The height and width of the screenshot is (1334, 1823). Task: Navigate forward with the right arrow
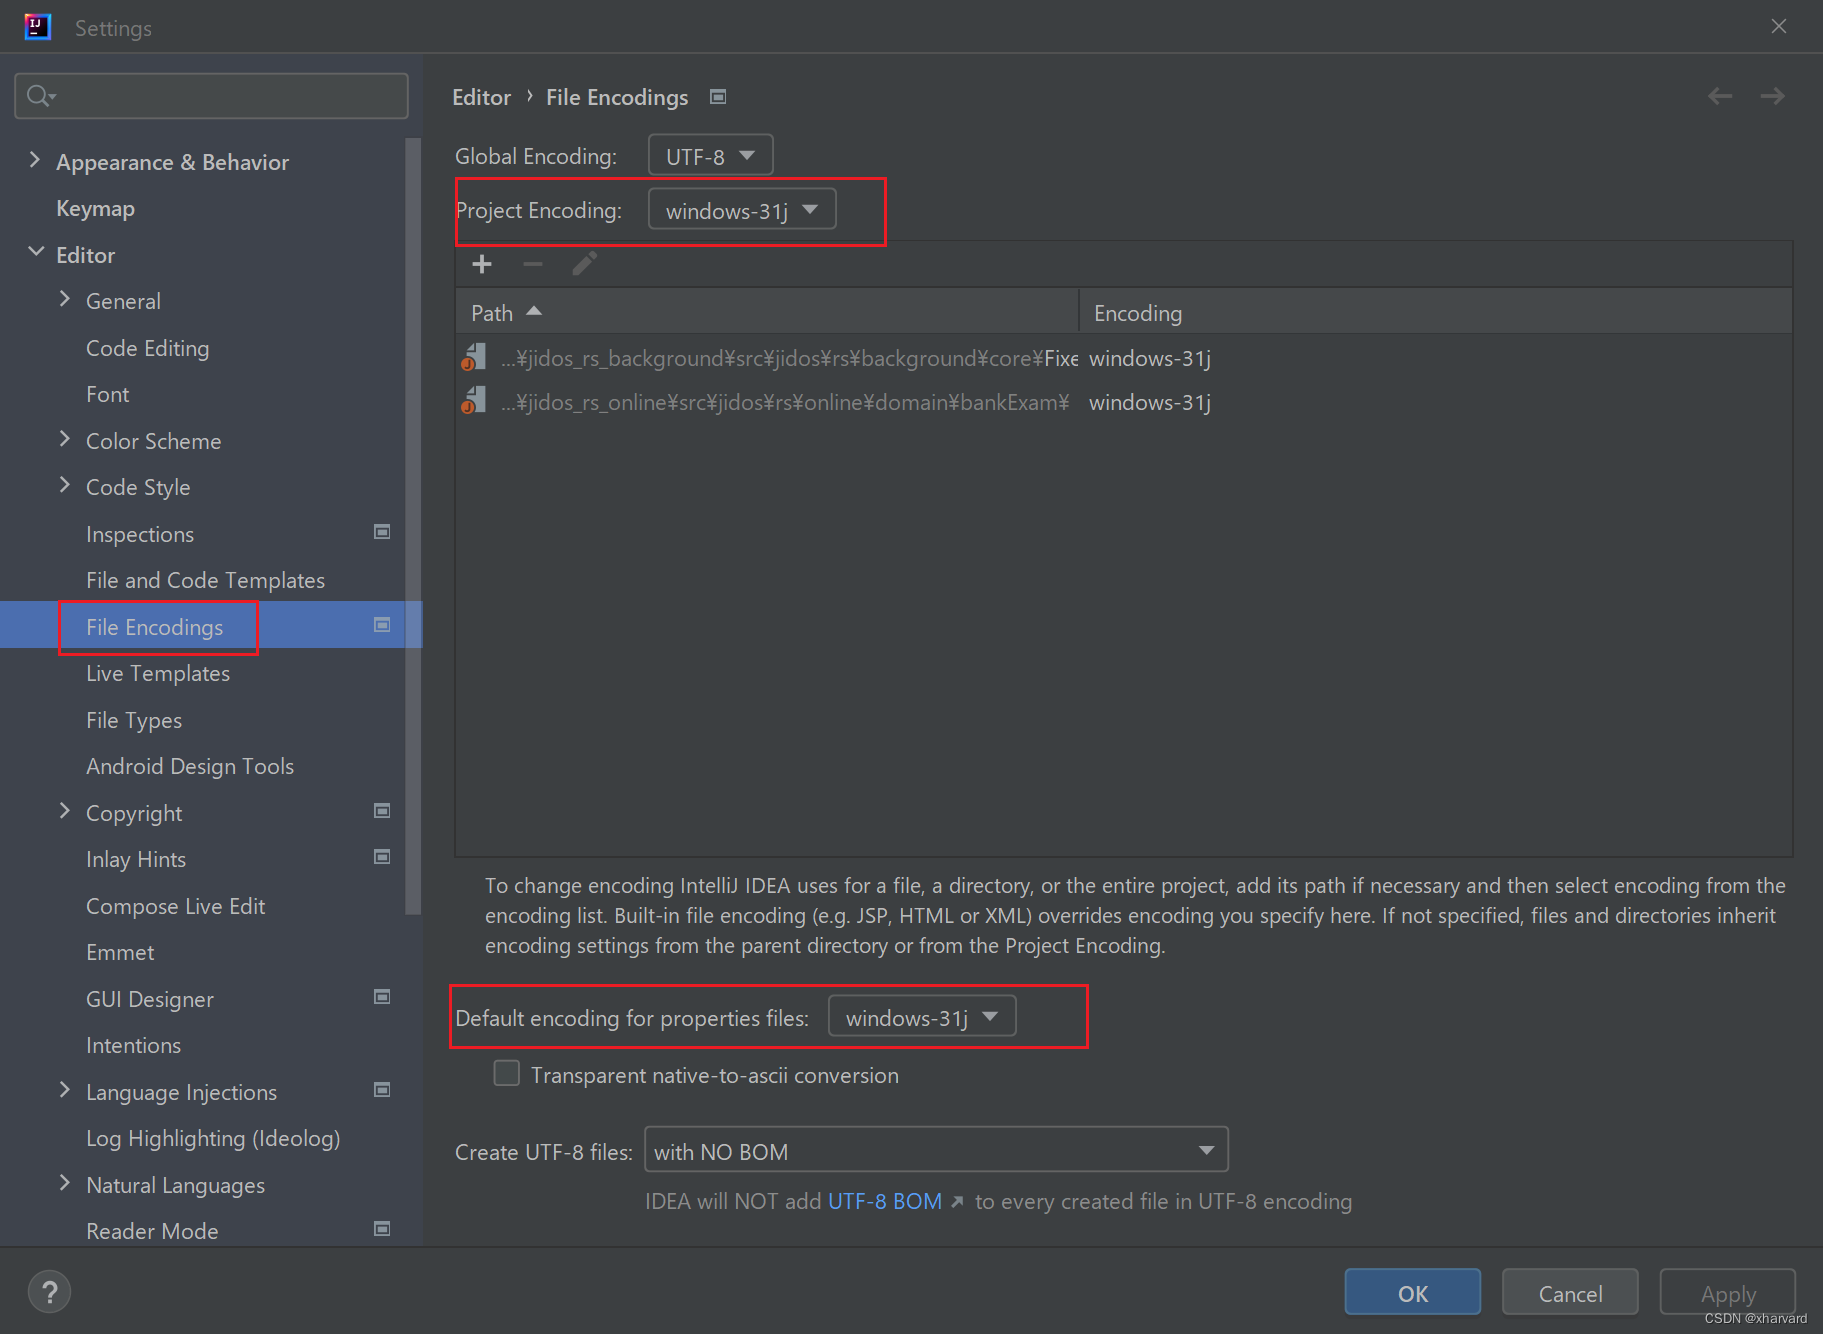[1771, 95]
